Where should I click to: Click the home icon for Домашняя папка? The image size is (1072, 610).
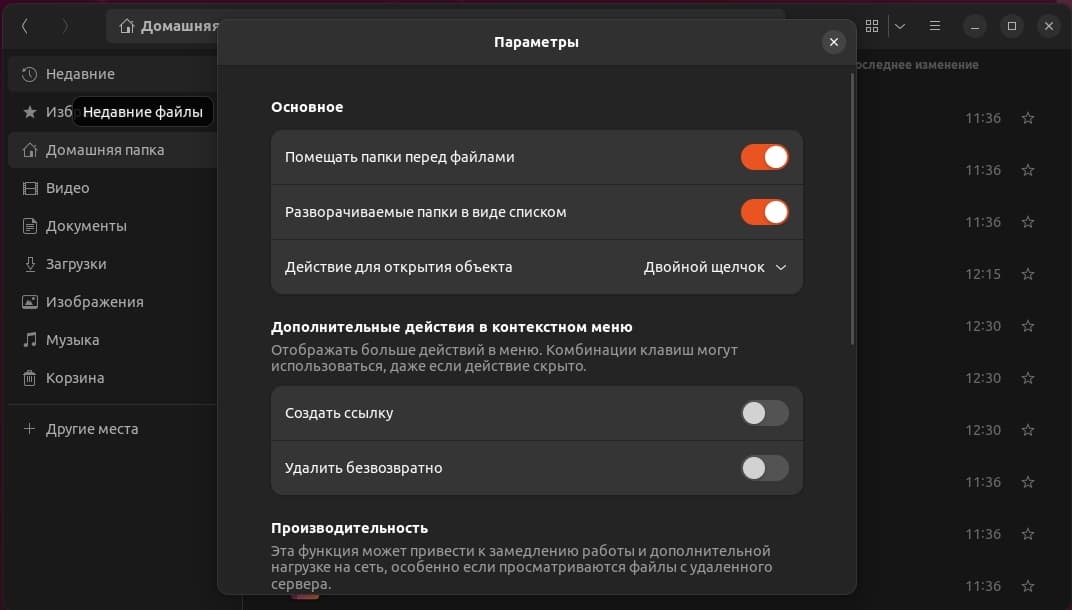pos(29,150)
